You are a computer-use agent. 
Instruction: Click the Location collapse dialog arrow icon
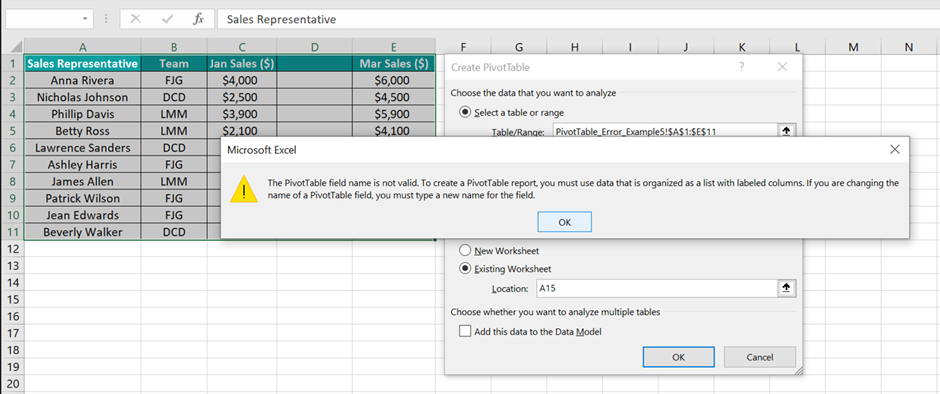pyautogui.click(x=787, y=288)
